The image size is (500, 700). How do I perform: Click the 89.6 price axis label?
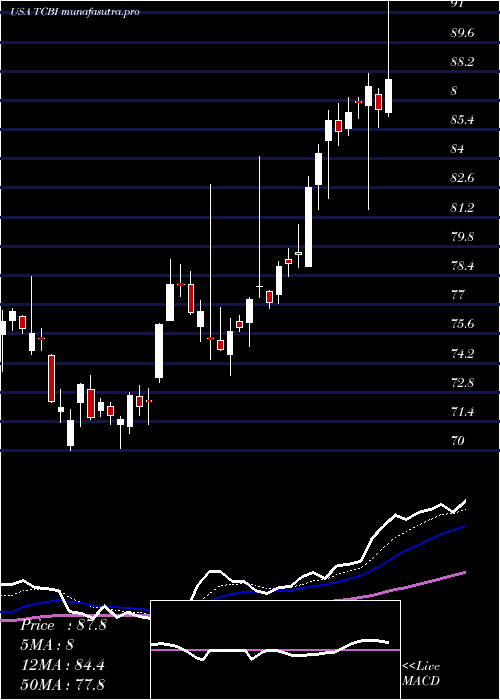pyautogui.click(x=462, y=33)
